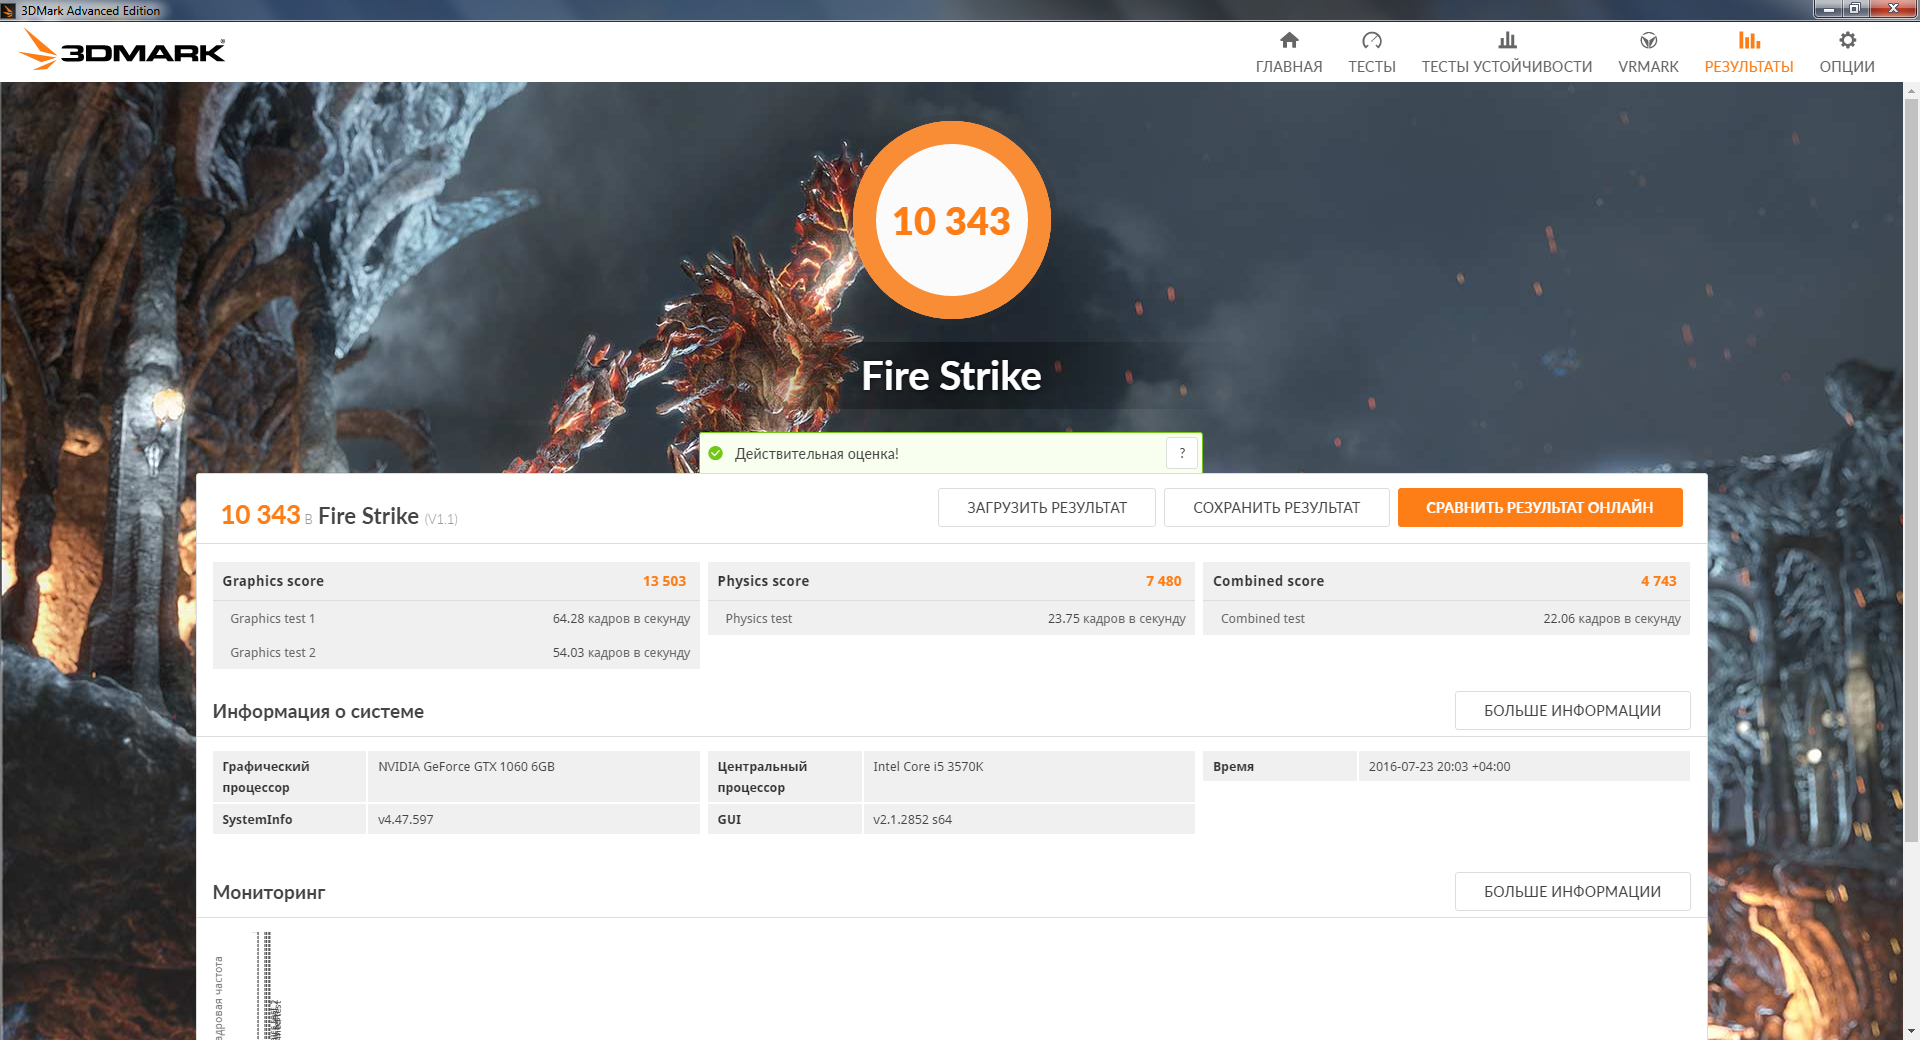
Task: Click ЗАГРУЗИТЬ РЕЗУЛЬТАТ button
Action: pos(1046,507)
